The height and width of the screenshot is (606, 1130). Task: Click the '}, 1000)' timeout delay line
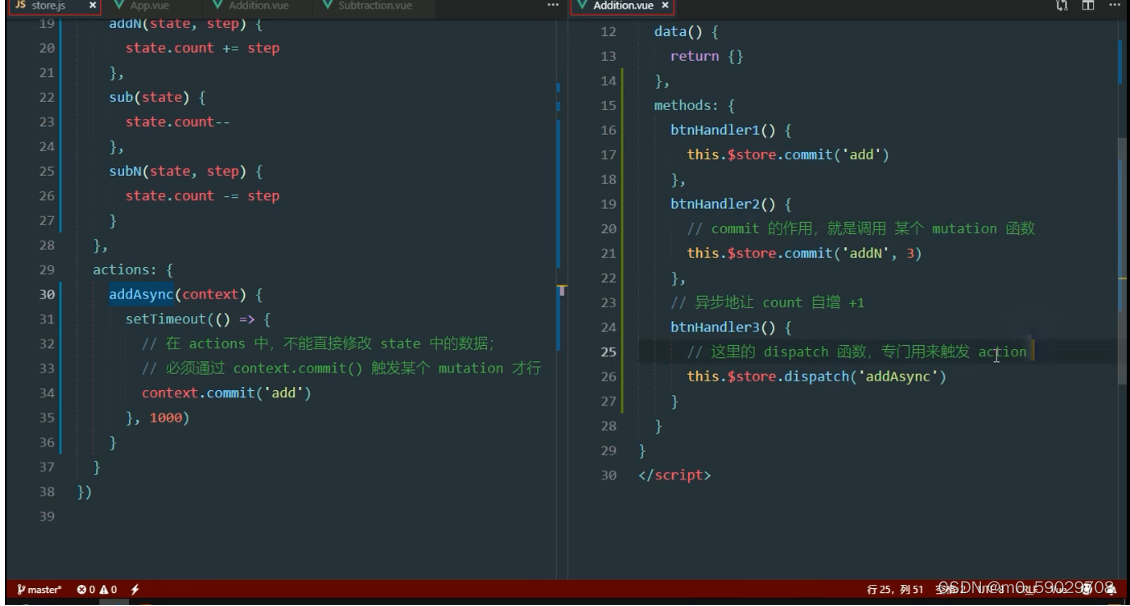tap(157, 418)
